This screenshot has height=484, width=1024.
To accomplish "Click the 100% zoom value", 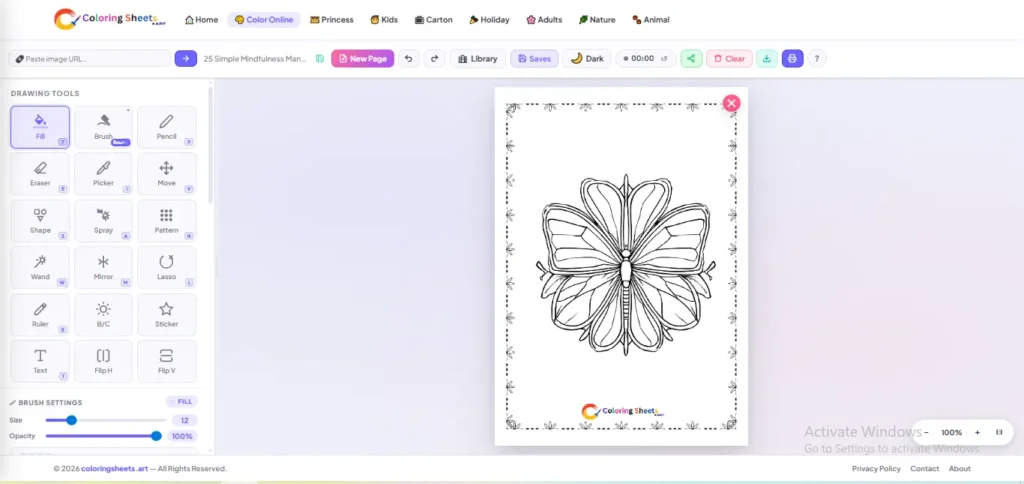I will 952,432.
